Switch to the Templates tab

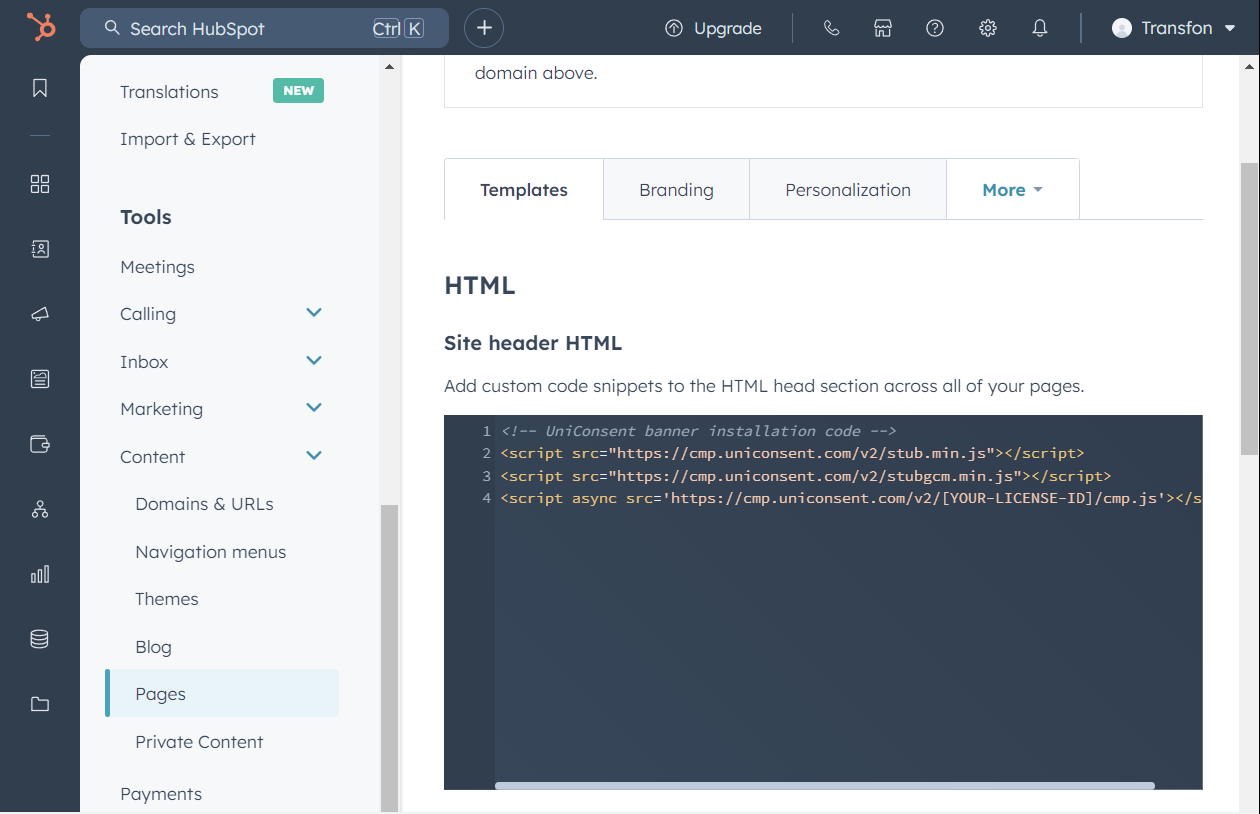pos(524,190)
